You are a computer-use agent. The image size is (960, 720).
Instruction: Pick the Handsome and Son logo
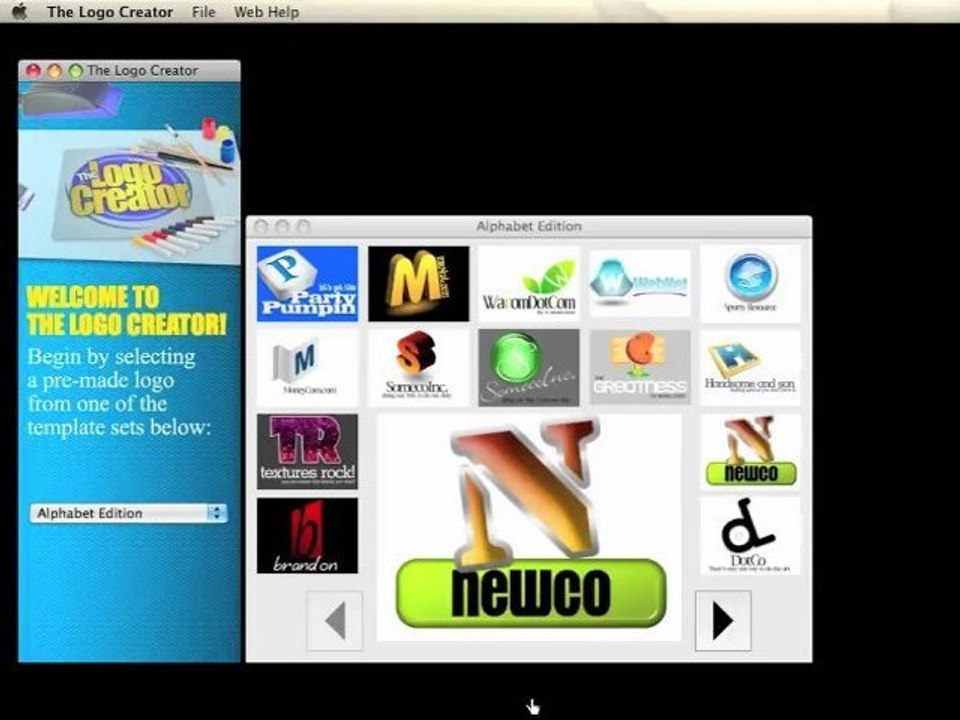(751, 367)
